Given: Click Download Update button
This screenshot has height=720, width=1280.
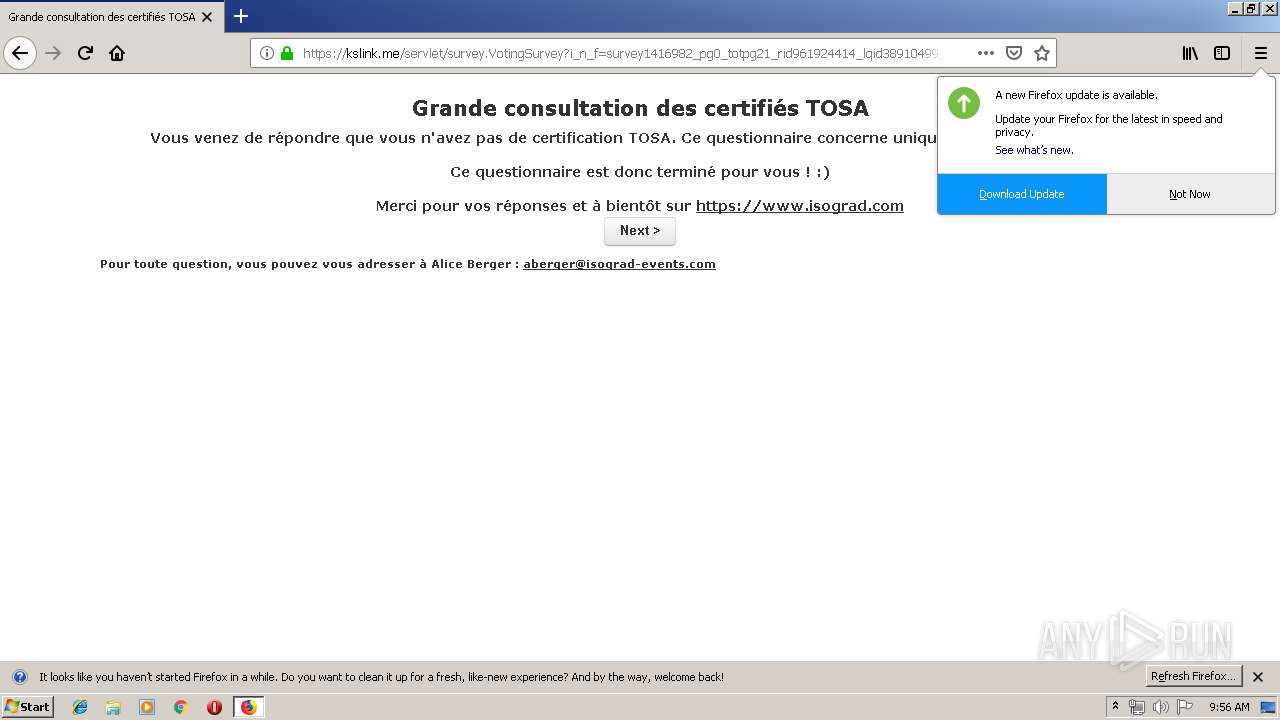Looking at the screenshot, I should tap(1022, 194).
